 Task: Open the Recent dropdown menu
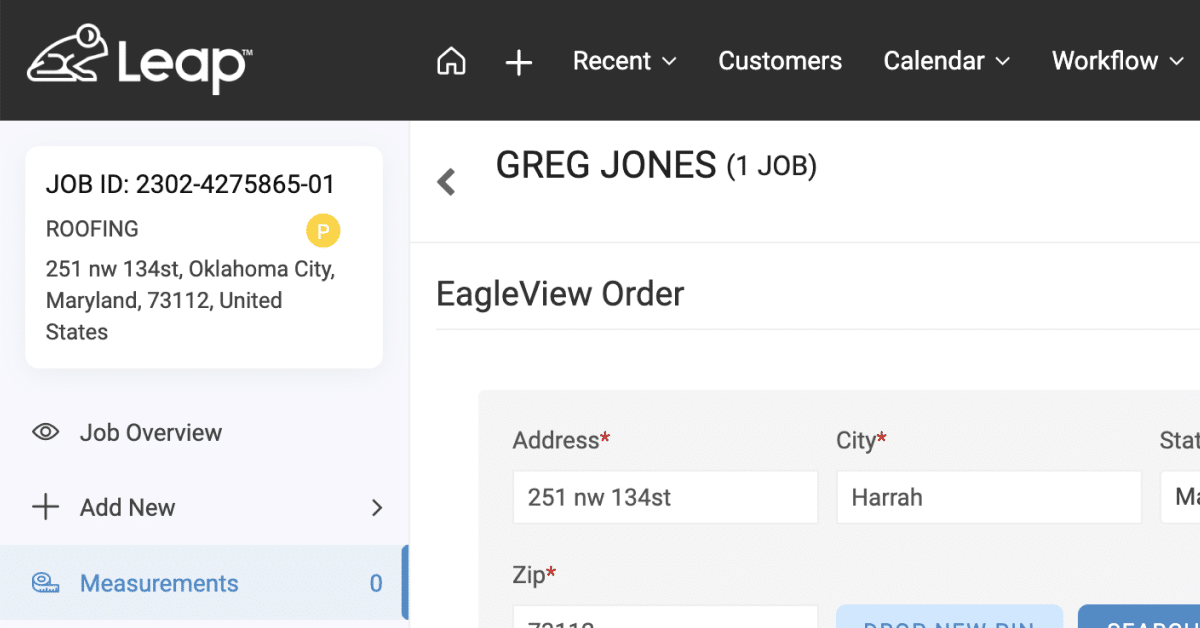(624, 62)
